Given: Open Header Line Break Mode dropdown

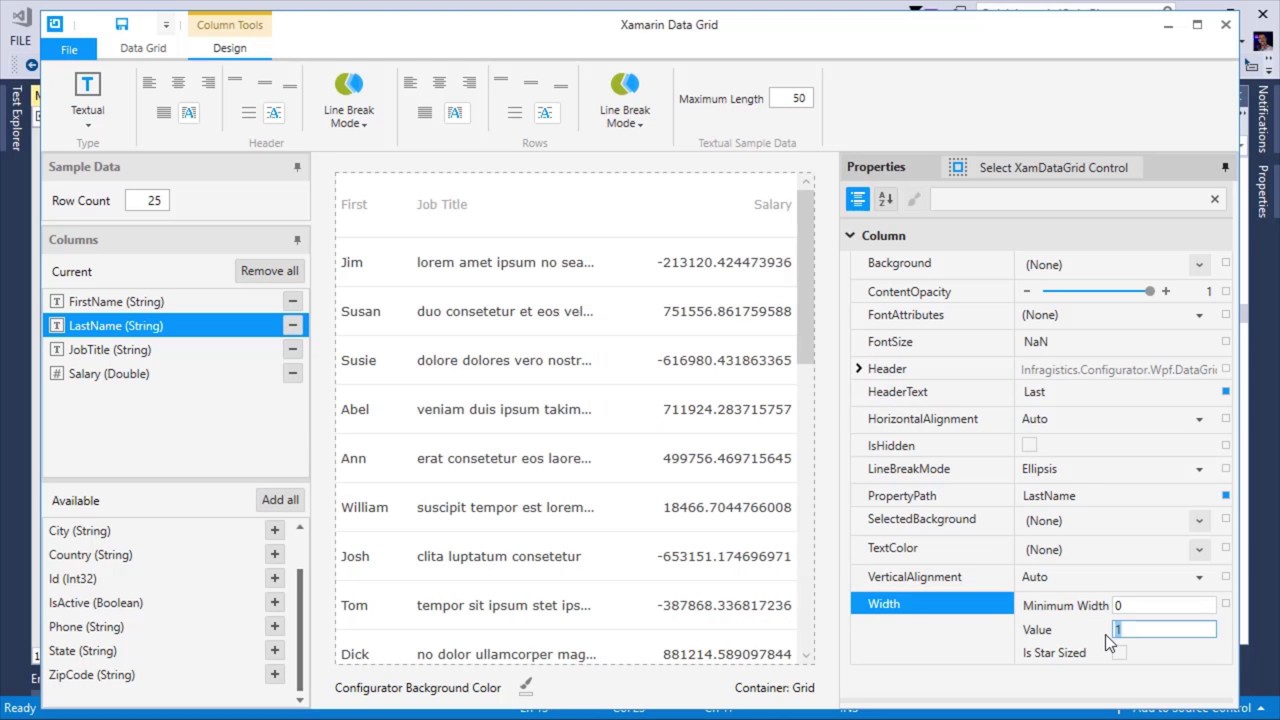Looking at the screenshot, I should point(348,101).
